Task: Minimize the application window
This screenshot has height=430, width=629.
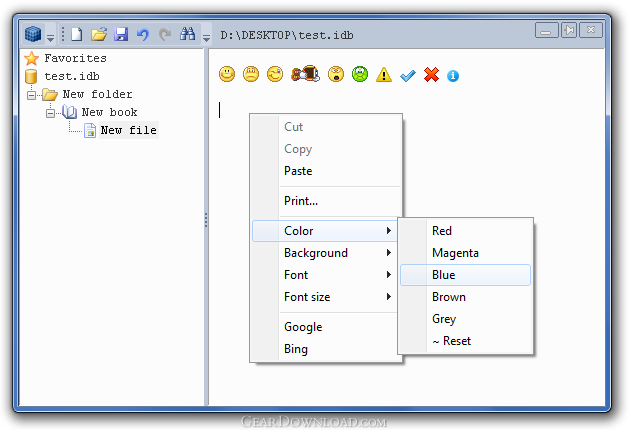Action: coord(546,30)
